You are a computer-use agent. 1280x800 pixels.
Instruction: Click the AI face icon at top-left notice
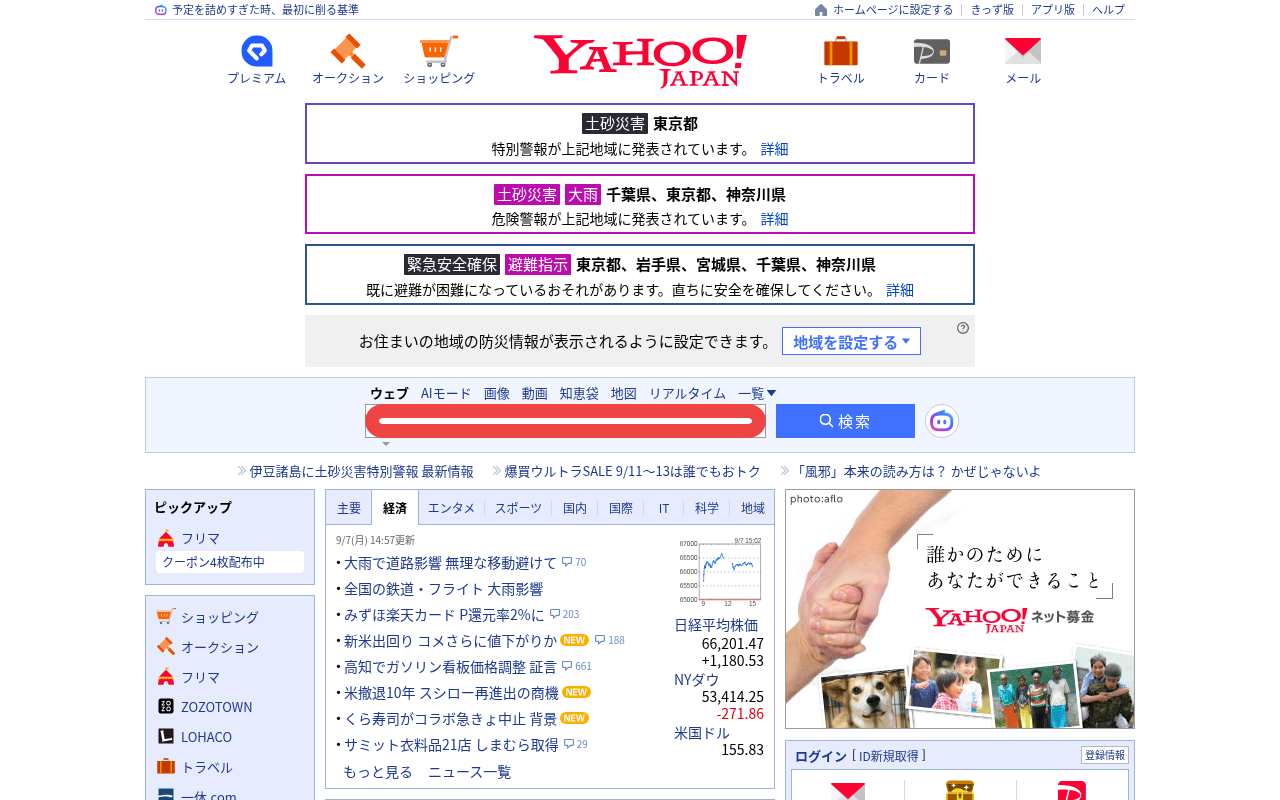(x=161, y=10)
